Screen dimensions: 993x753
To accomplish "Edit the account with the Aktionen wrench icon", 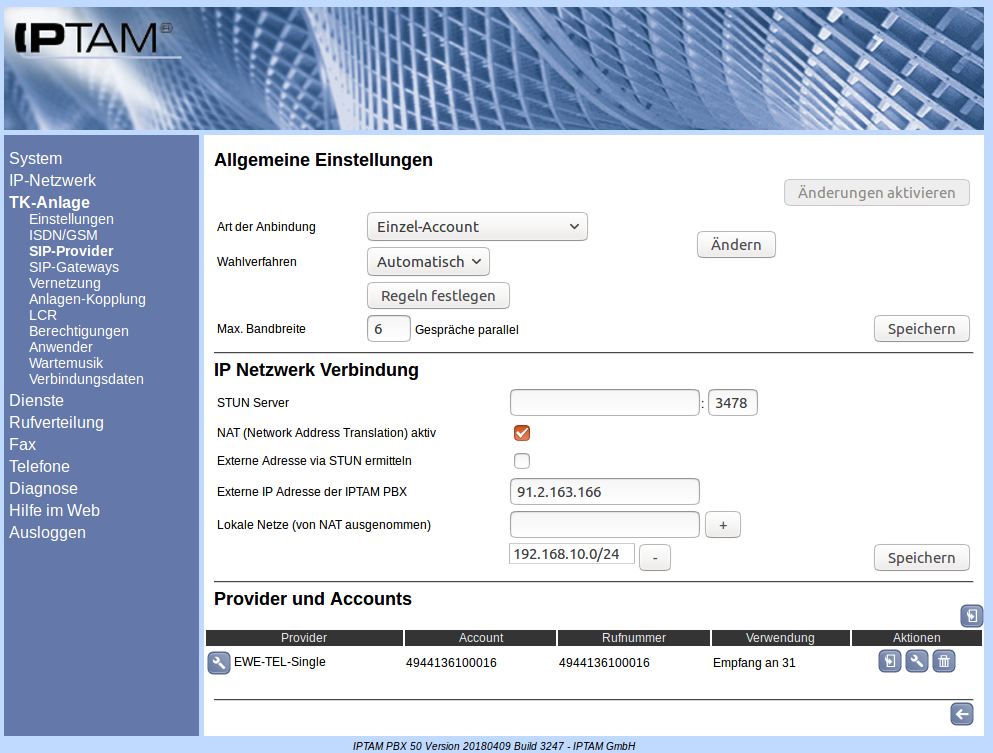I will tap(917, 661).
